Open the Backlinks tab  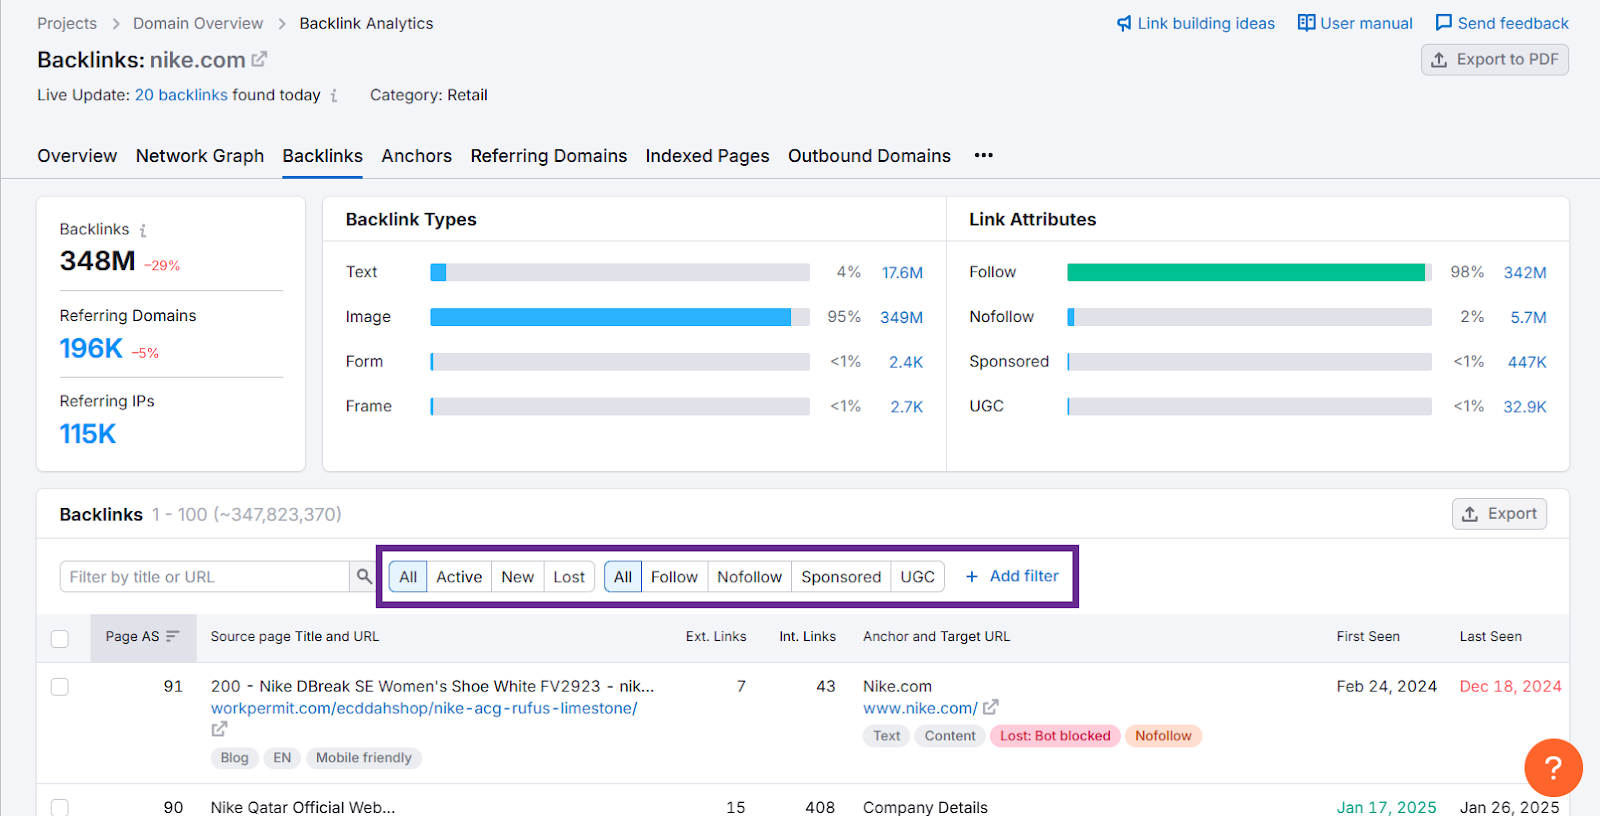tap(322, 156)
